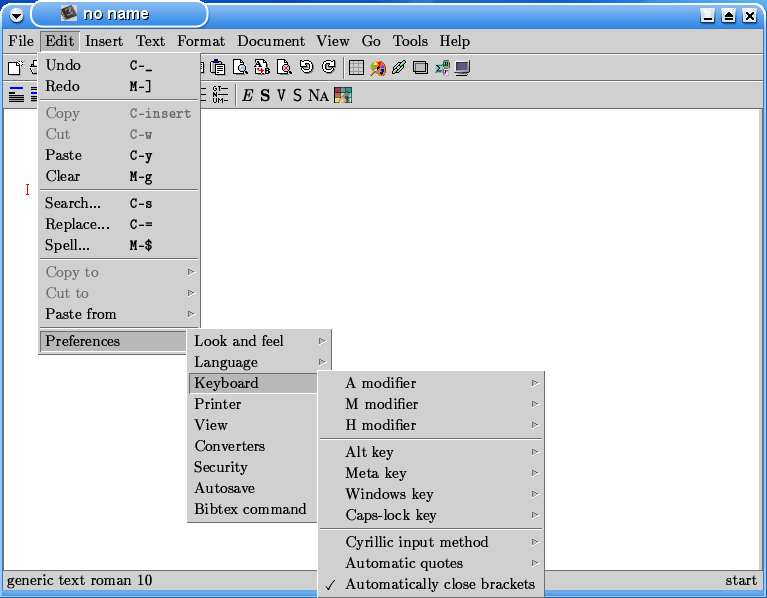Viewport: 767px width, 598px height.
Task: Open the Tools menu
Action: pos(410,41)
